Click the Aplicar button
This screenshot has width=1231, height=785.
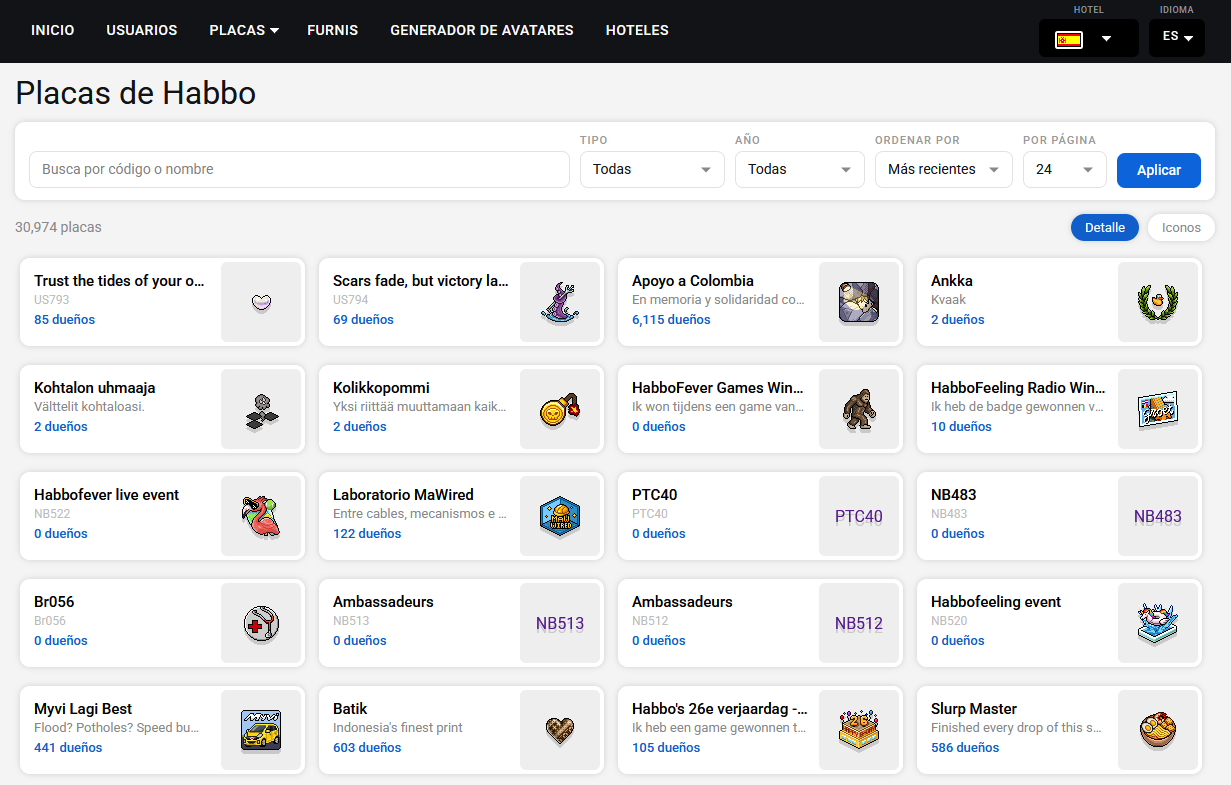tap(1159, 170)
